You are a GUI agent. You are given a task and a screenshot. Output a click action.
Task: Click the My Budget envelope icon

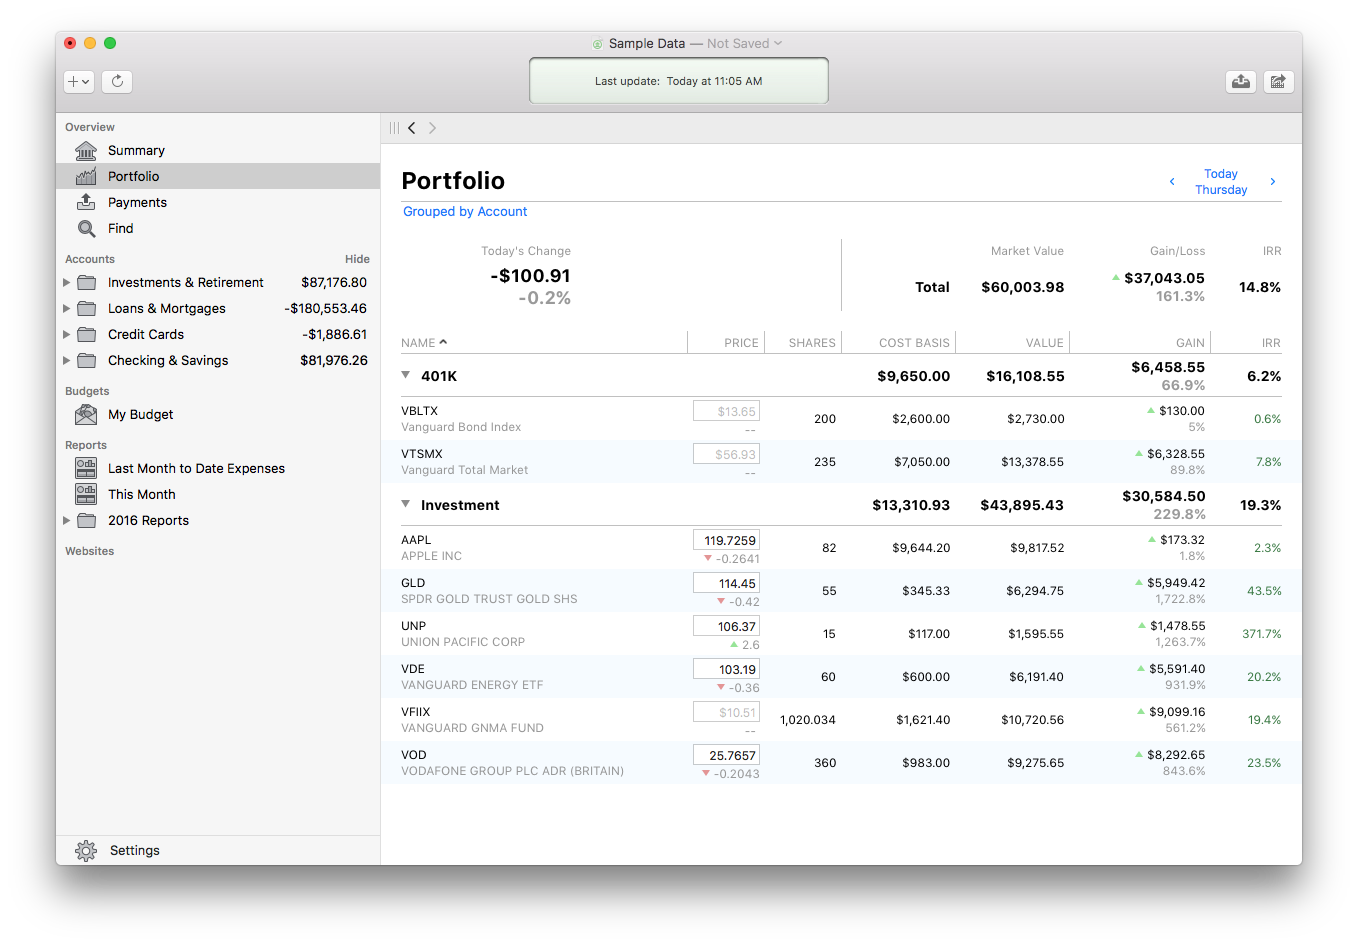click(x=86, y=414)
